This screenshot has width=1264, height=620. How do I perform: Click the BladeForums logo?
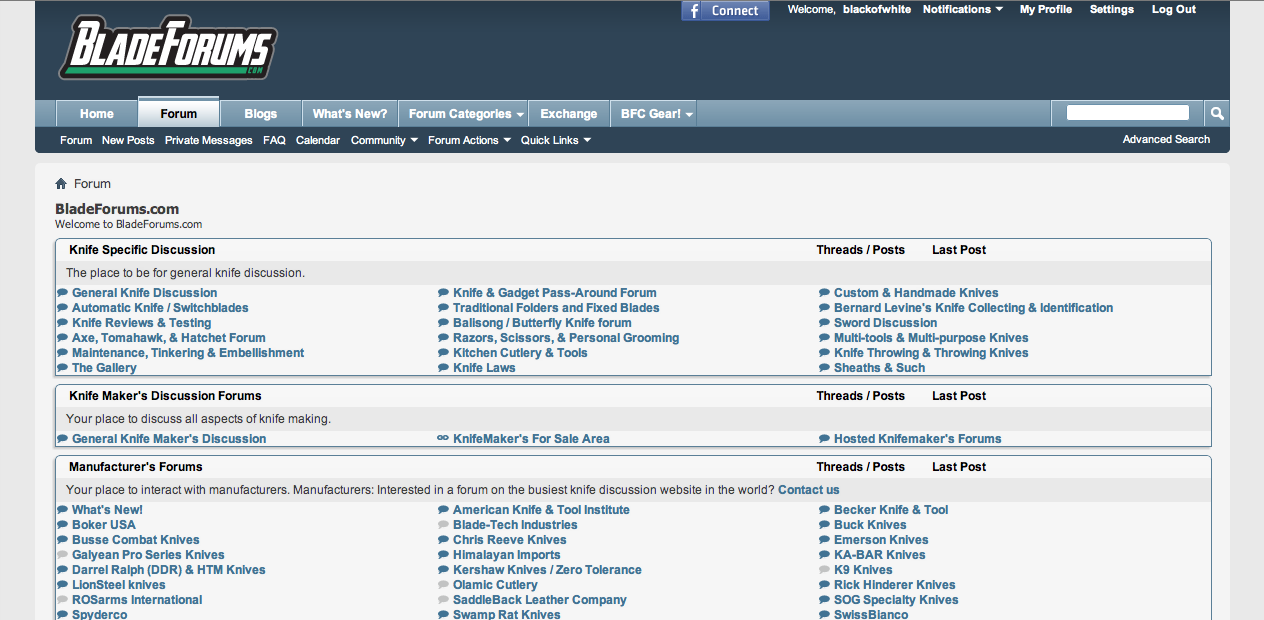pos(167,49)
